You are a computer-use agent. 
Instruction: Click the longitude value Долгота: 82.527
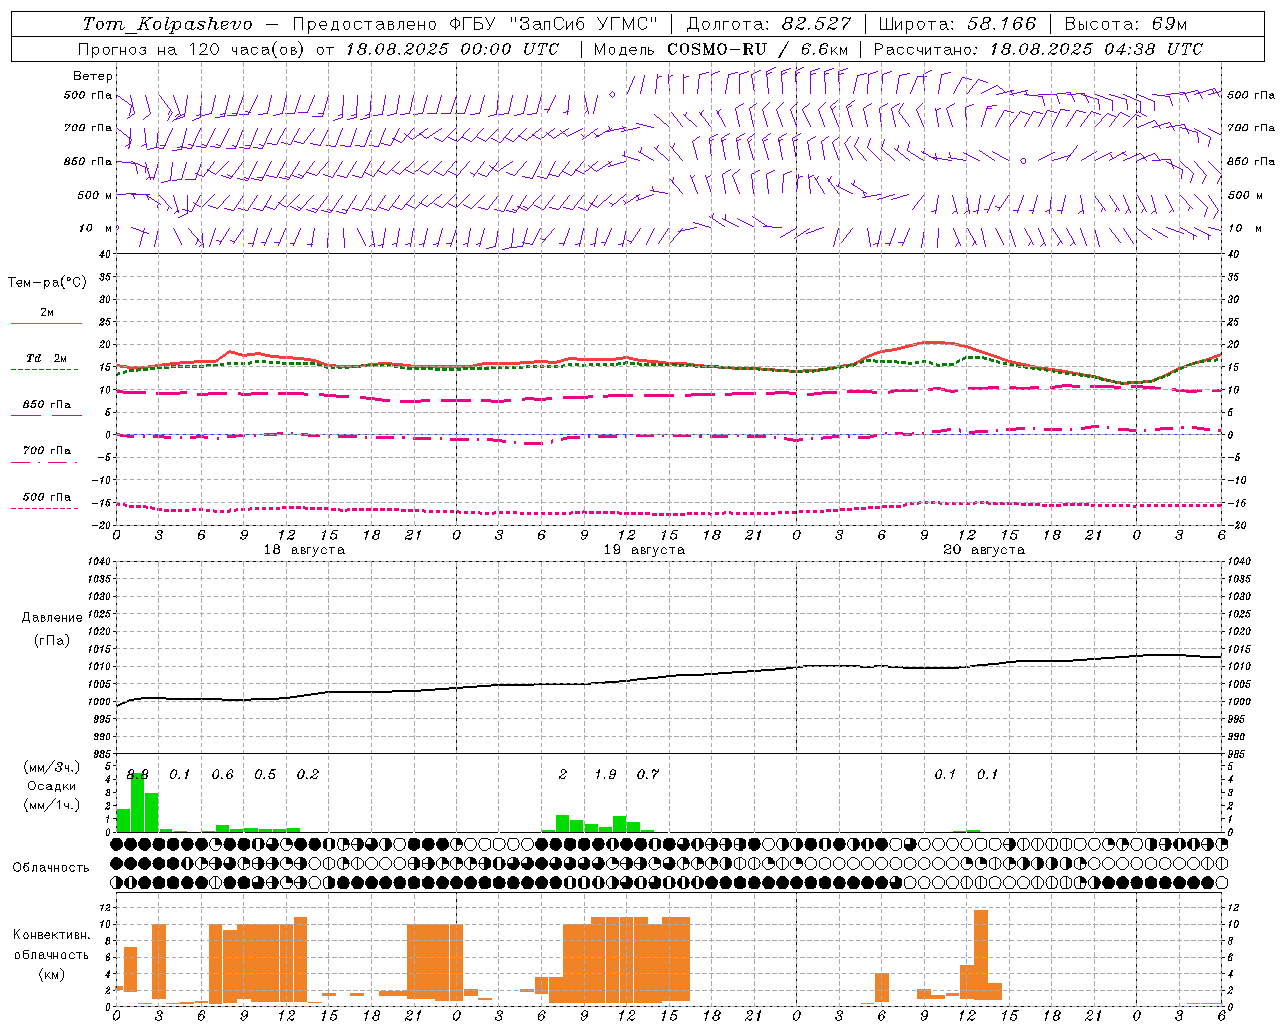(x=768, y=24)
